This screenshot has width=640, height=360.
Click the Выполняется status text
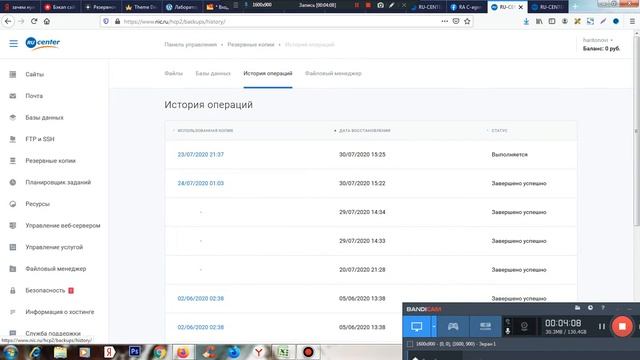[509, 155]
